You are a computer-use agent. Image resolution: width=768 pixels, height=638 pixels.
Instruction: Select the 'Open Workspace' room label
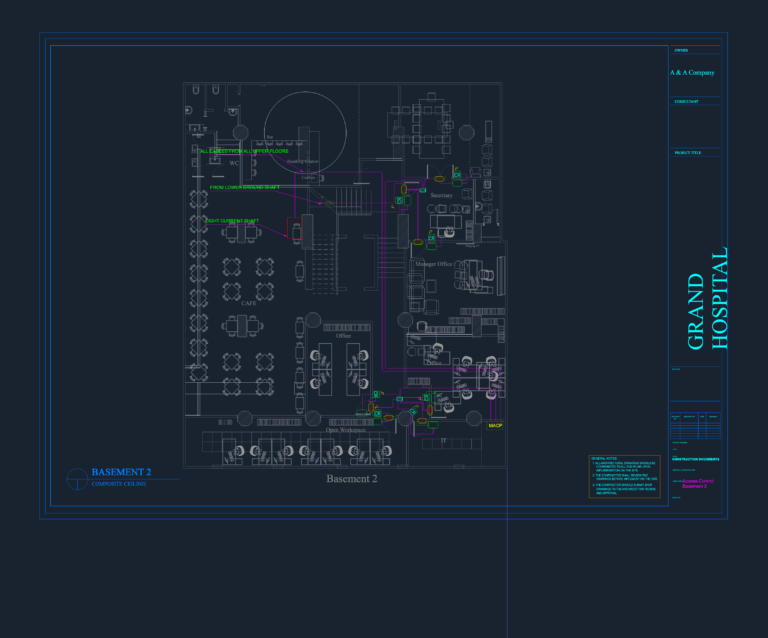point(345,430)
